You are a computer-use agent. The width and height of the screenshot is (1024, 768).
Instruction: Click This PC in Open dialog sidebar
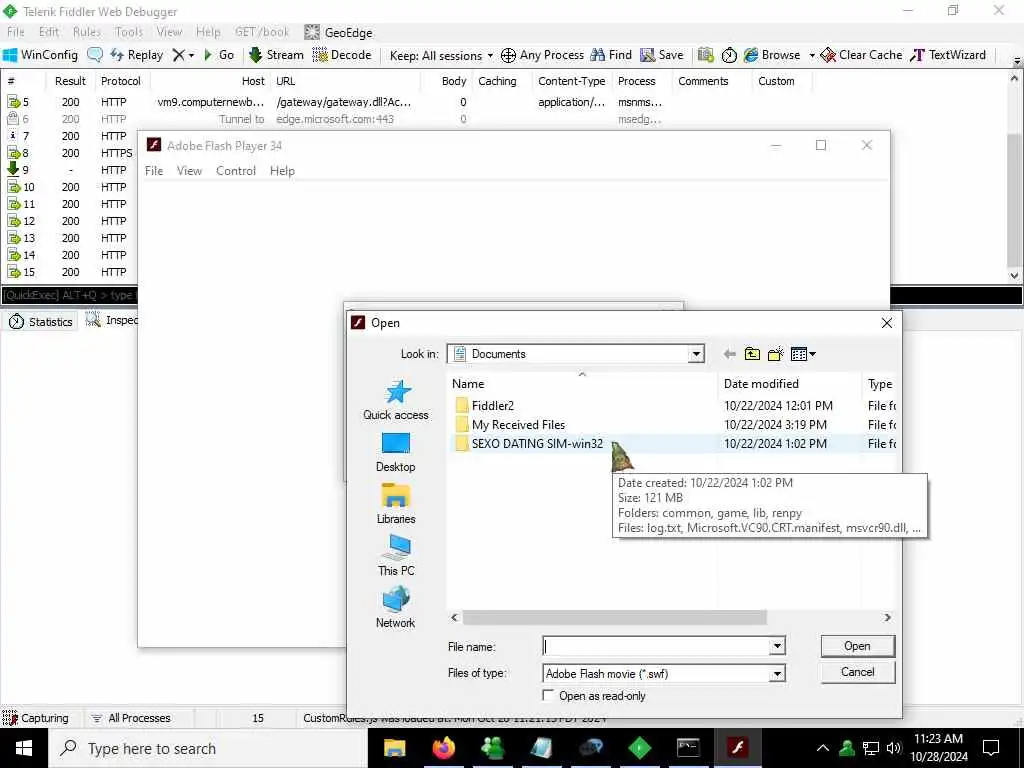(x=396, y=555)
